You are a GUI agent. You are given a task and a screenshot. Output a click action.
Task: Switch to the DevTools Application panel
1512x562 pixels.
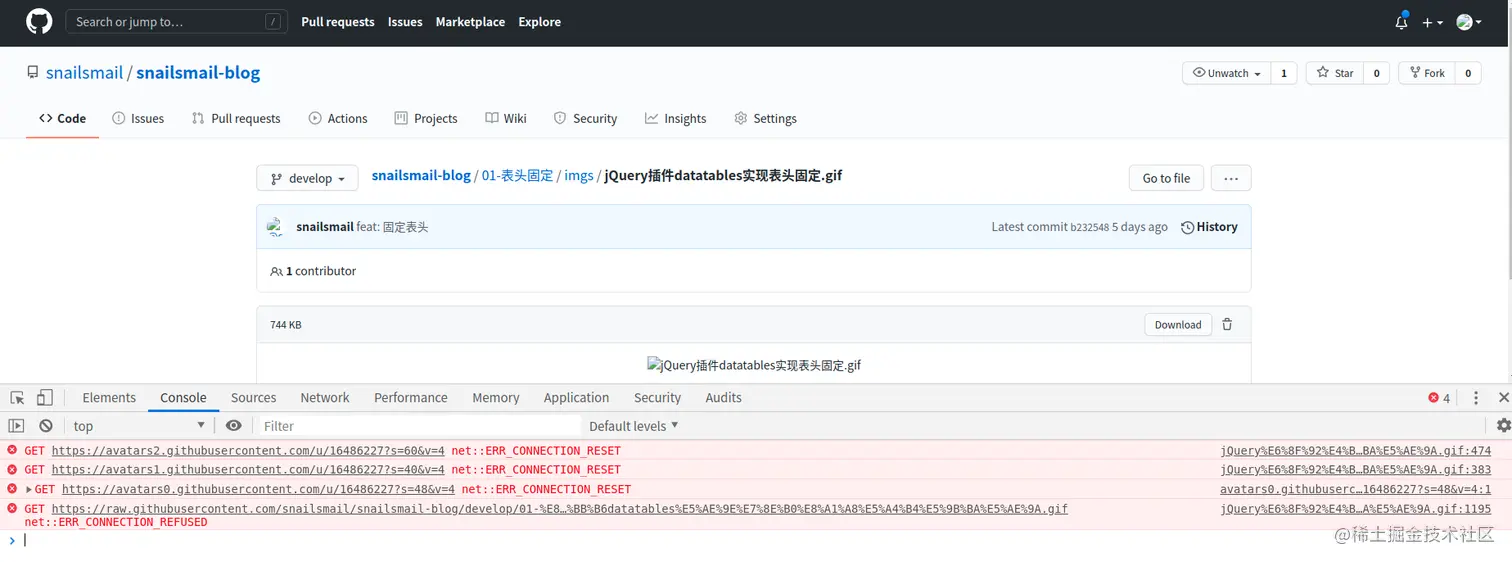(576, 397)
